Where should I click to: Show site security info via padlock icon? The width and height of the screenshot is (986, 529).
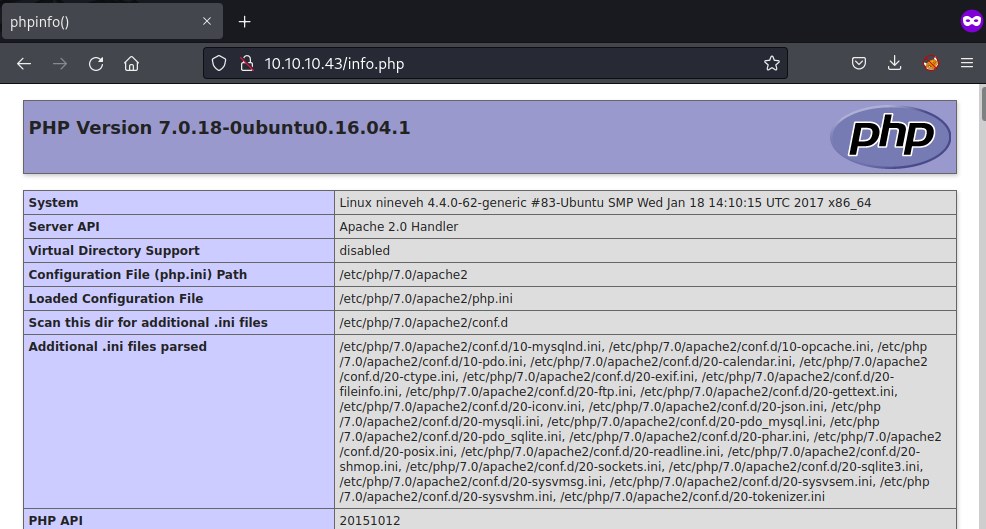point(245,63)
